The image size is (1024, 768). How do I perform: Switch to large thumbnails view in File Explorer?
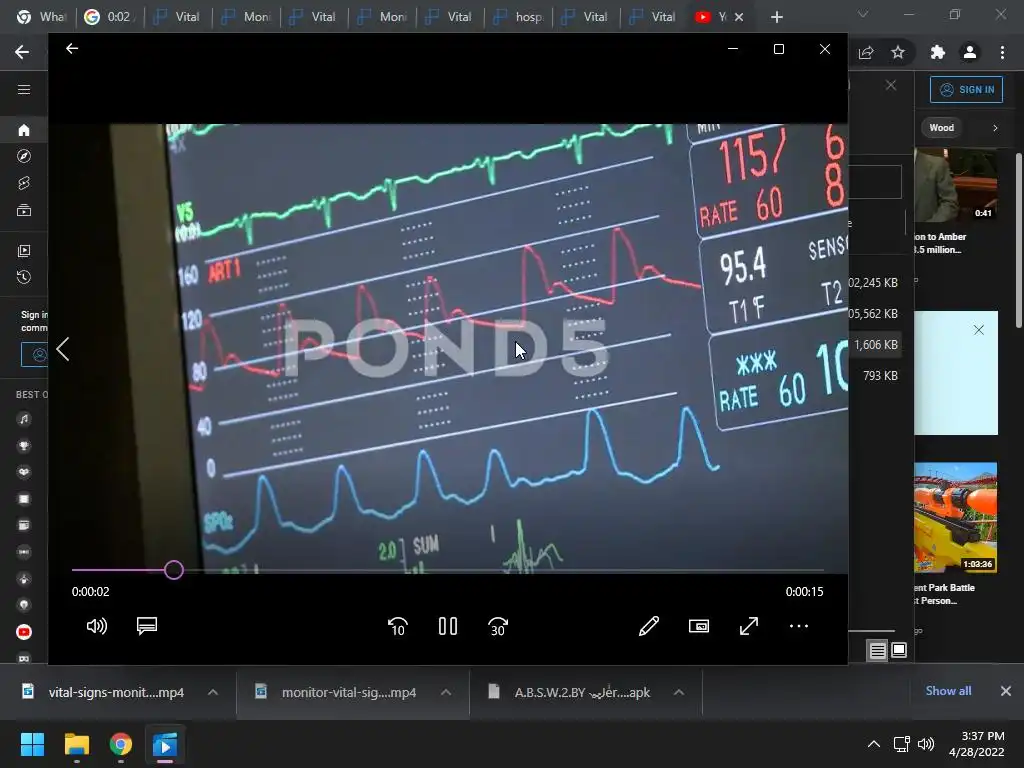899,650
